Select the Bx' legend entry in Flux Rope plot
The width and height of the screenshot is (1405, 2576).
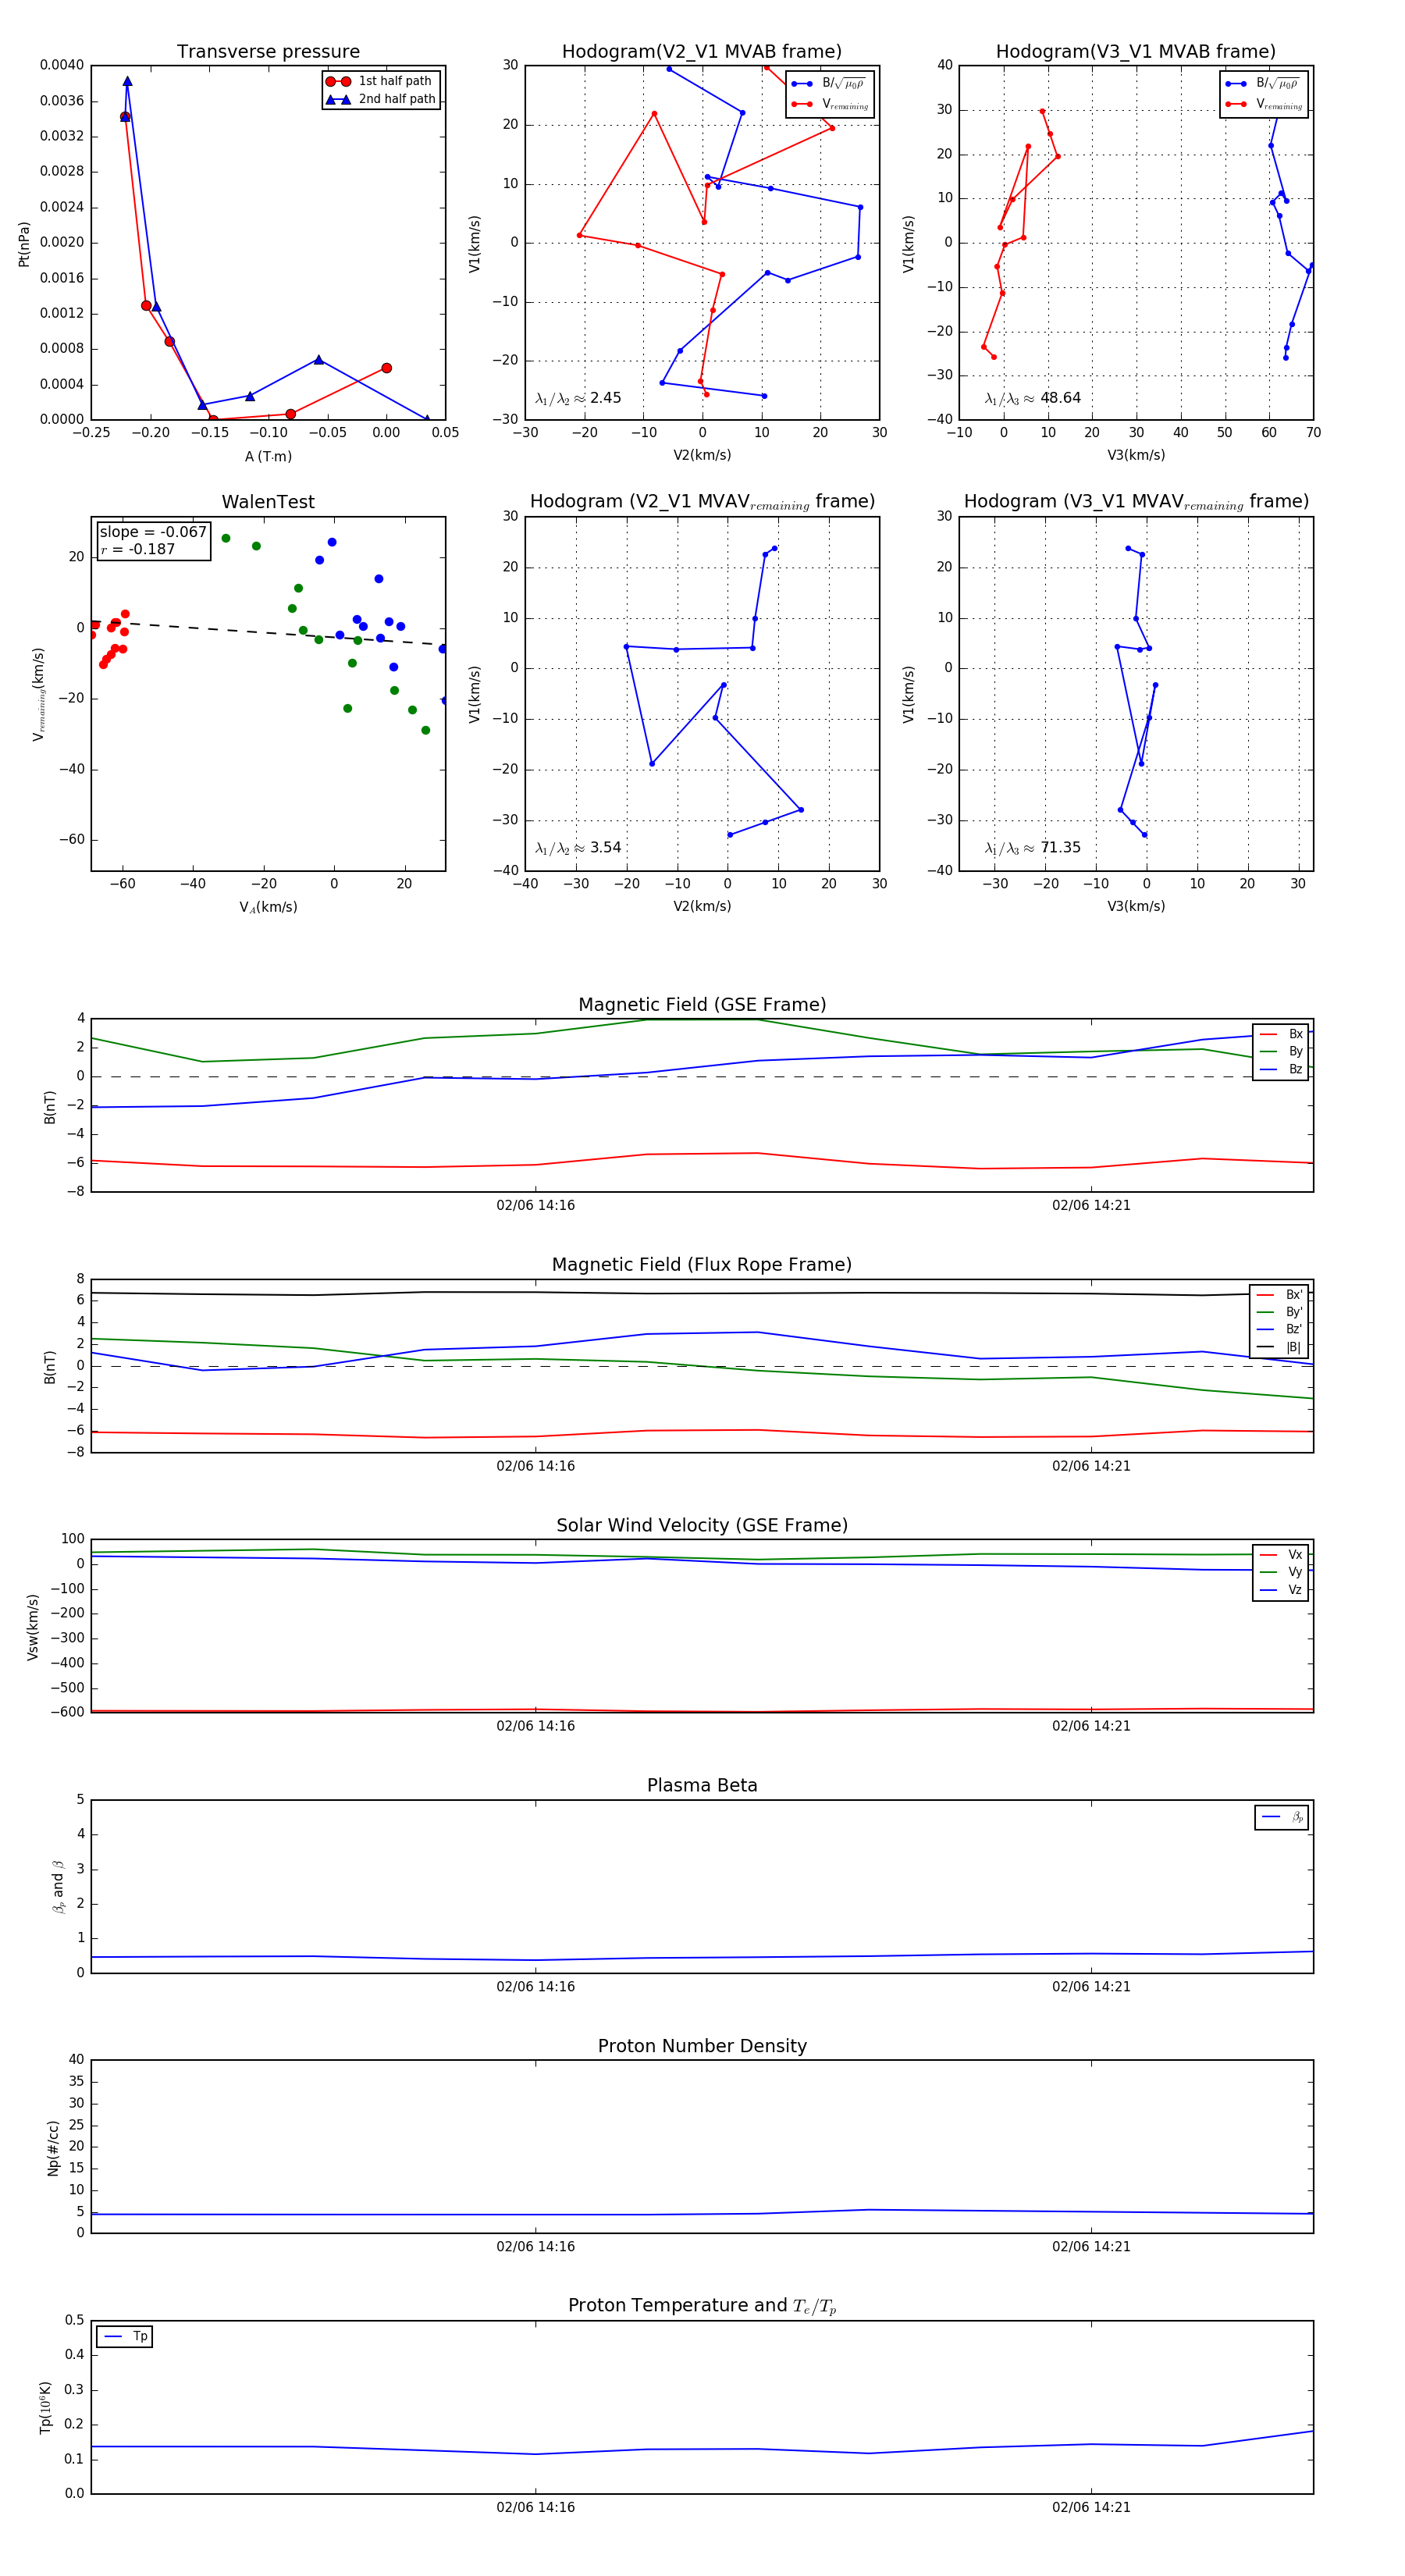click(1279, 1295)
